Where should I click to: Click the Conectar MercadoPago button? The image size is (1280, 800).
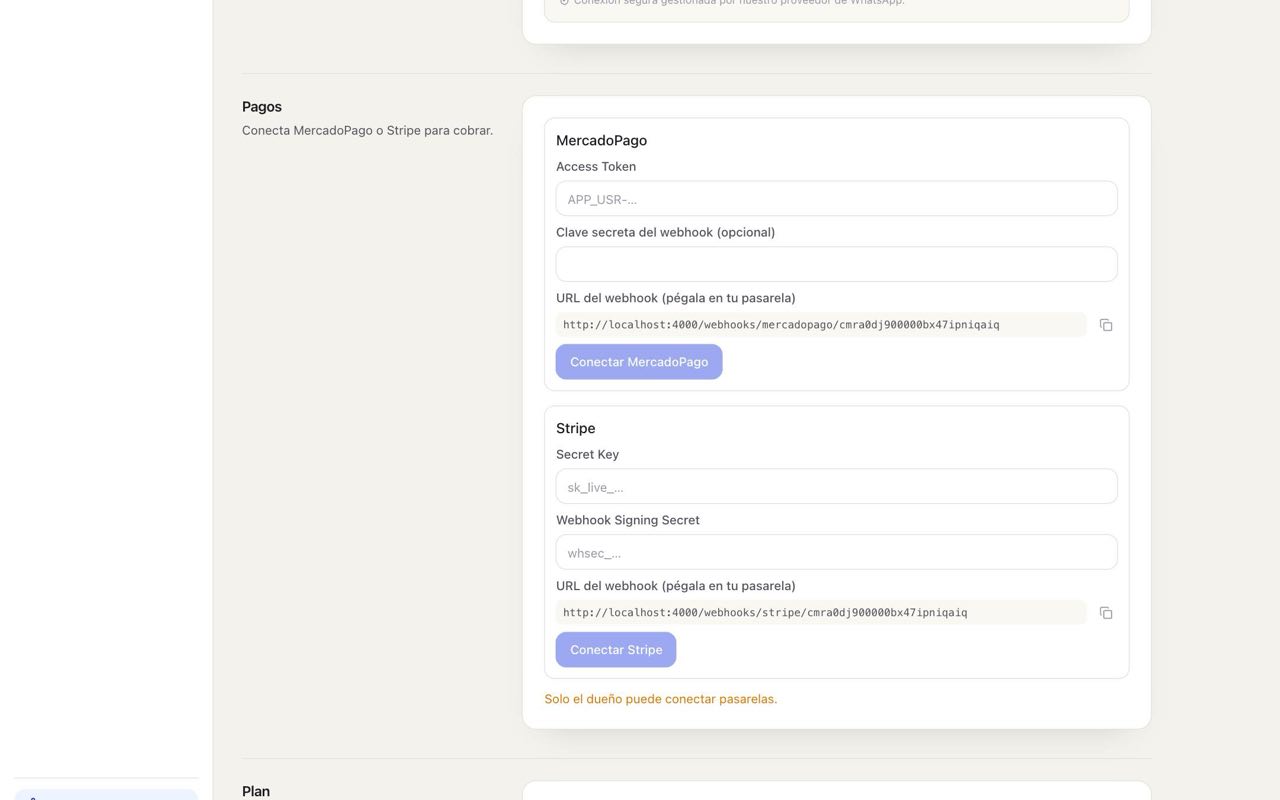tap(639, 362)
